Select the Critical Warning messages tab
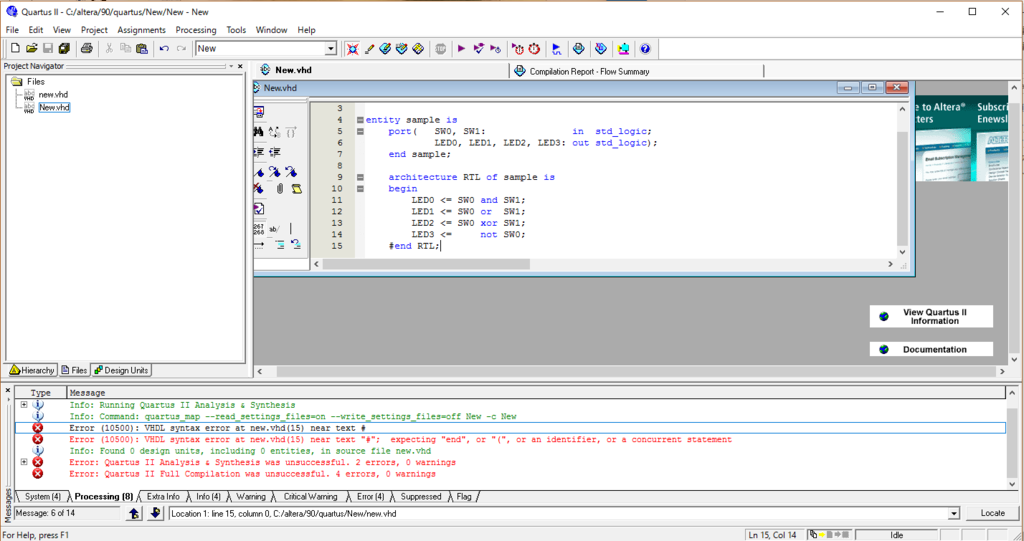 click(x=310, y=497)
